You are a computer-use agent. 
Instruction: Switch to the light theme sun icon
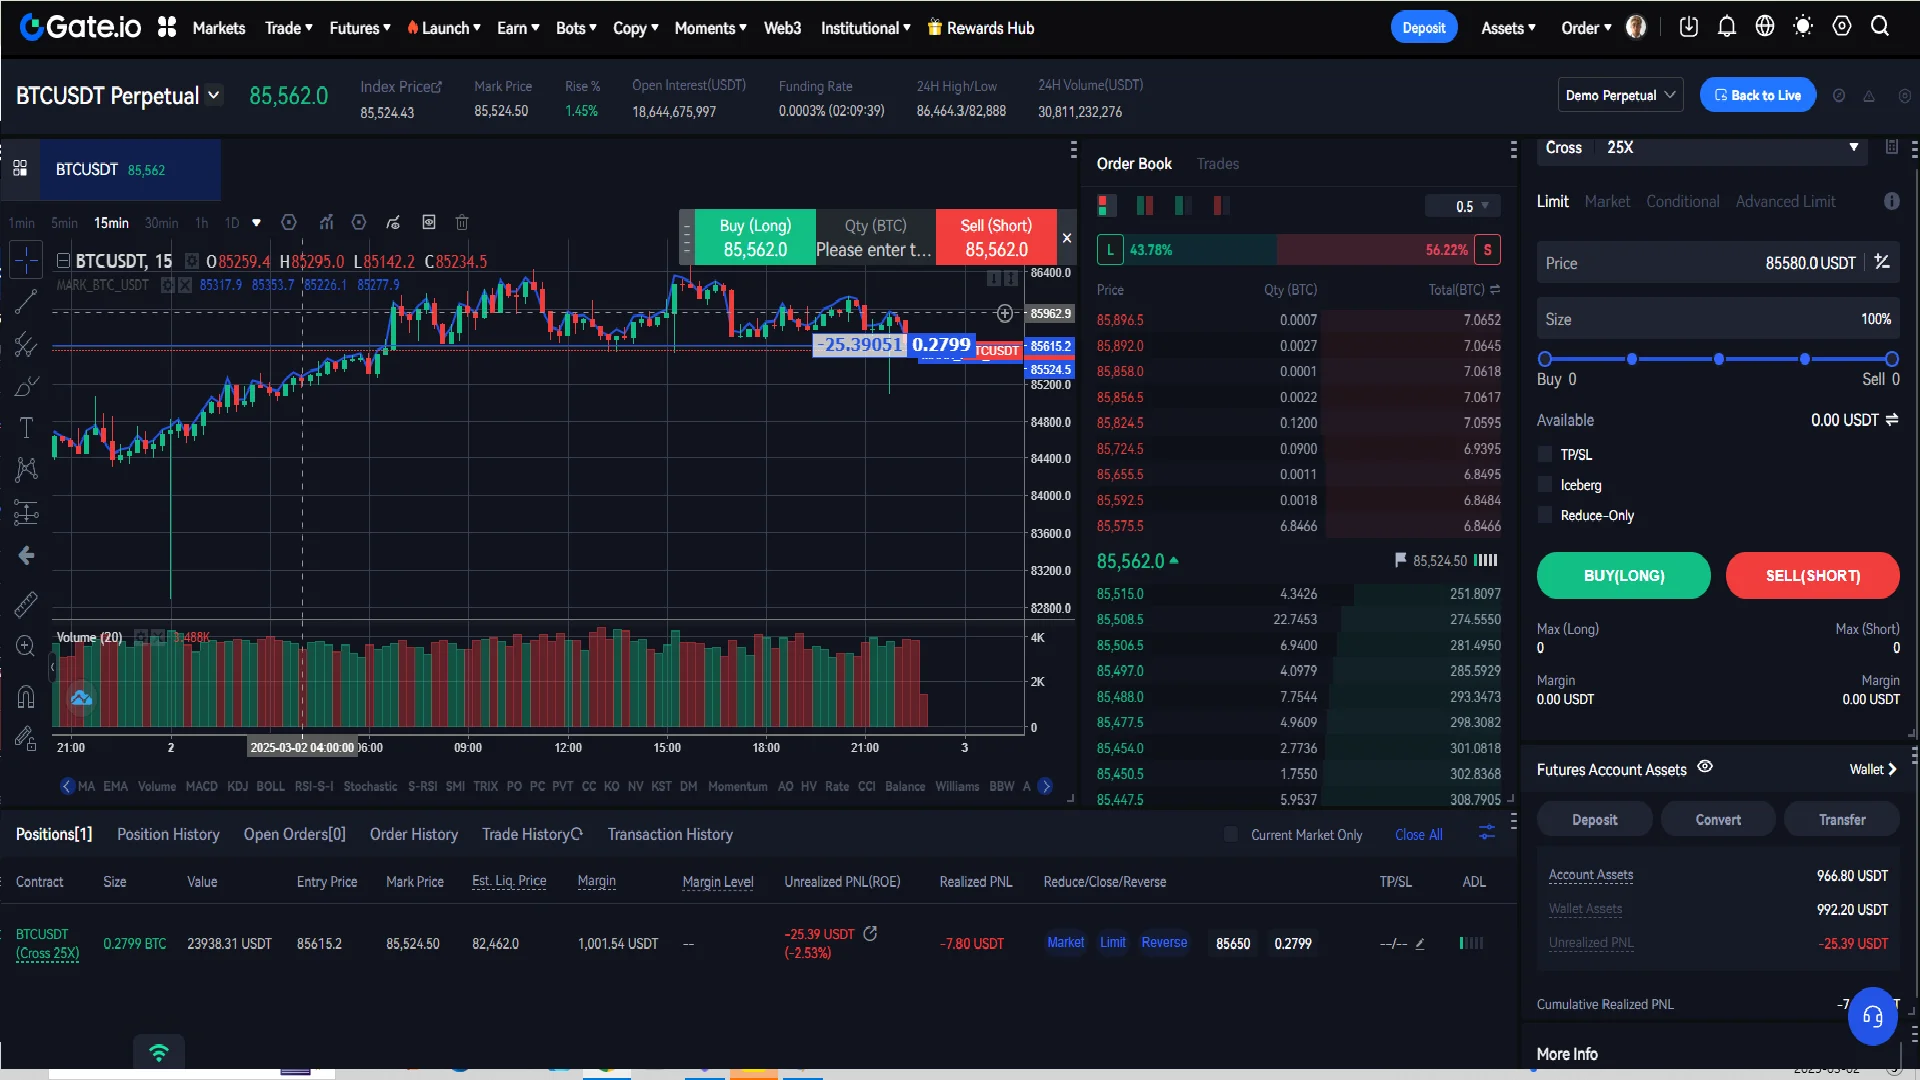(x=1803, y=27)
